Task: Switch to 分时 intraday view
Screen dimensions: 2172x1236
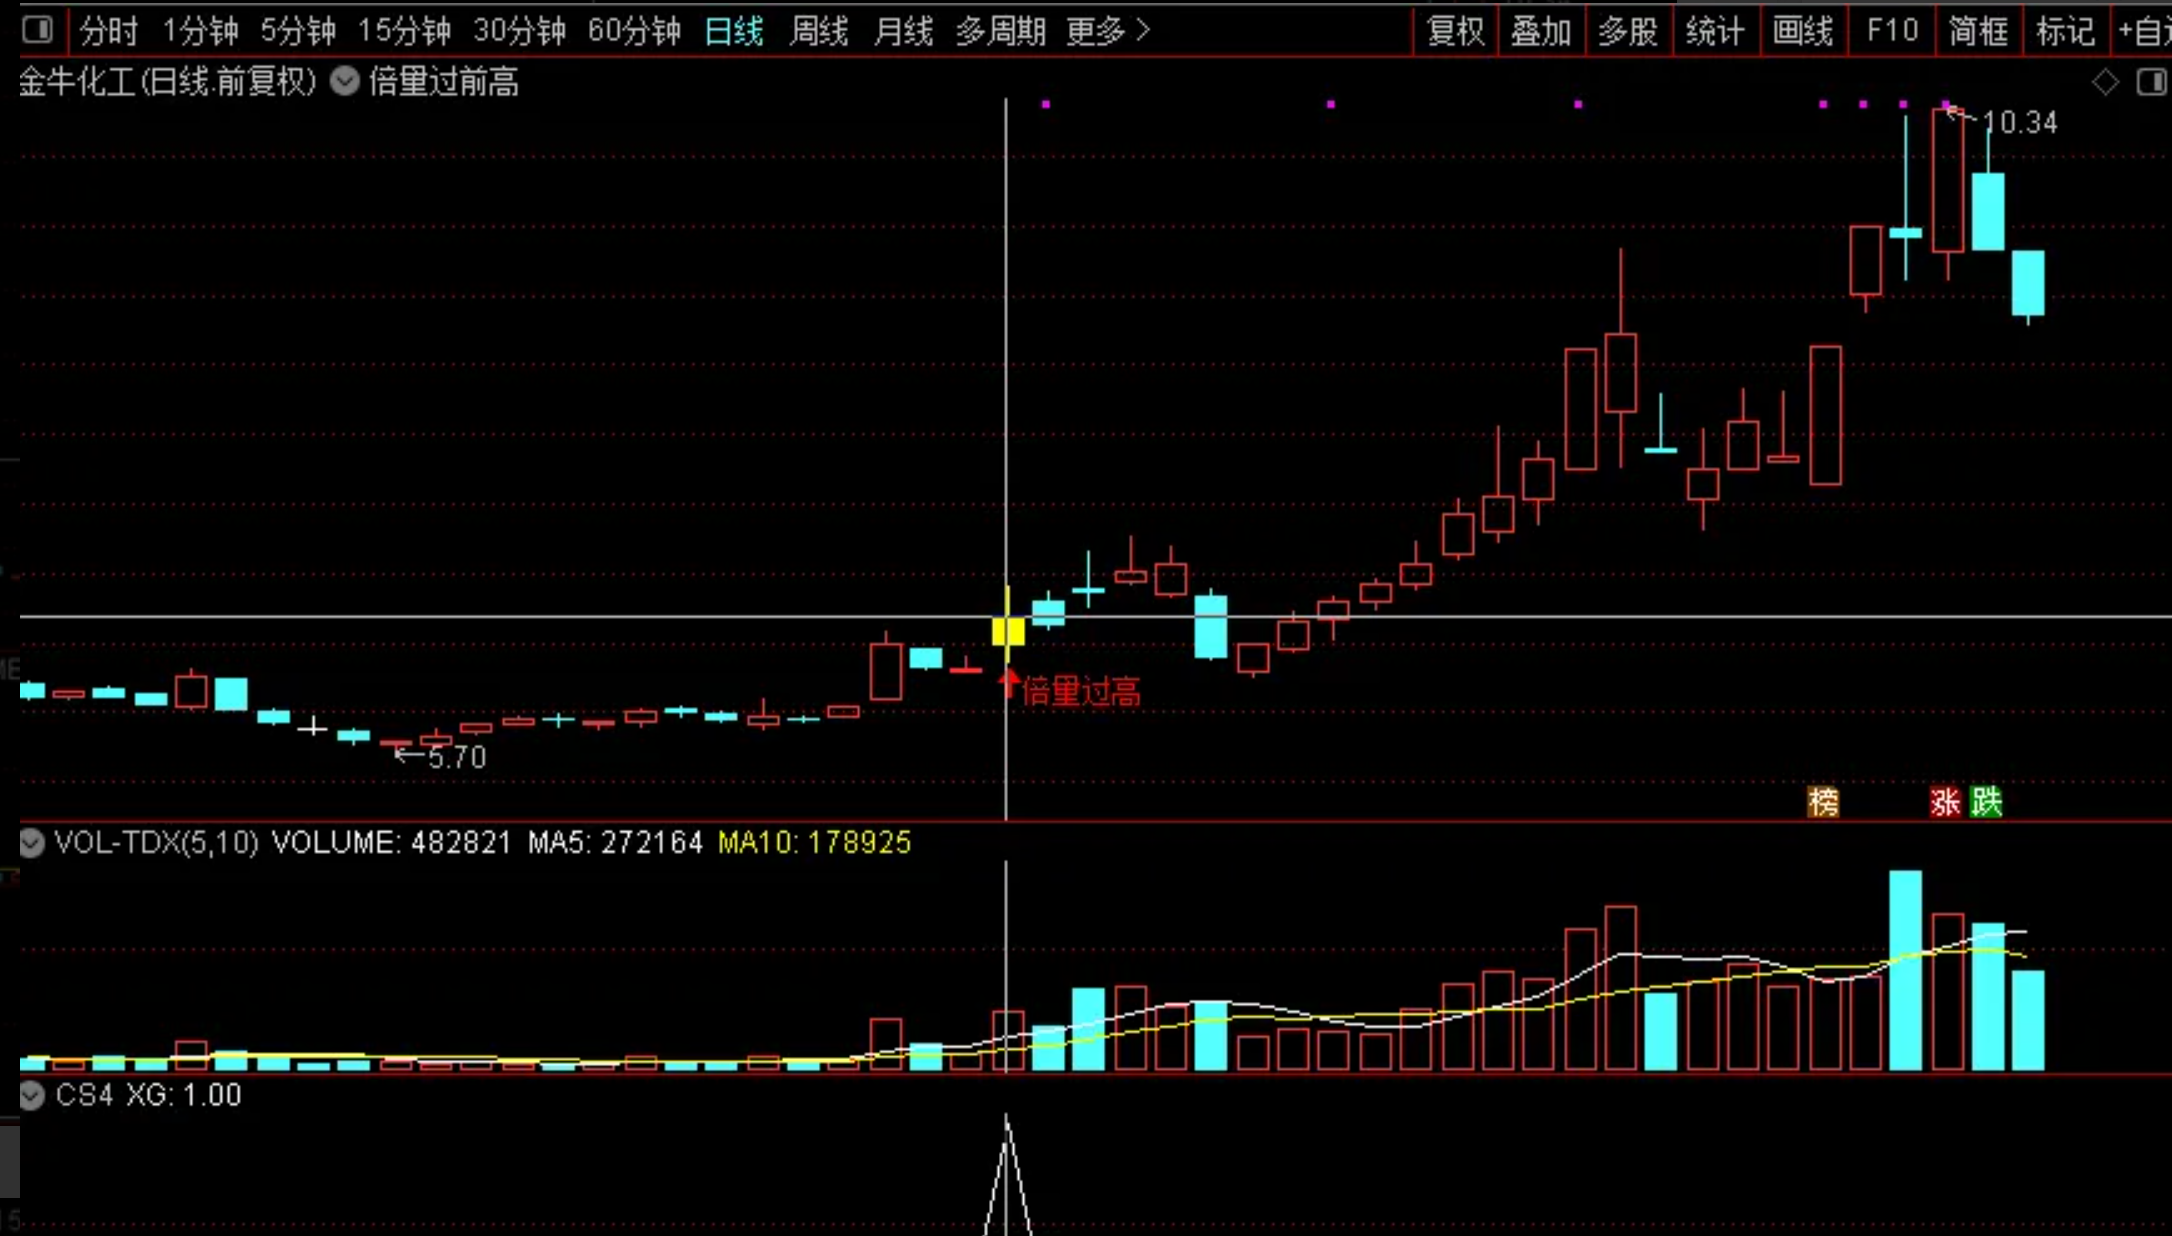Action: point(108,31)
